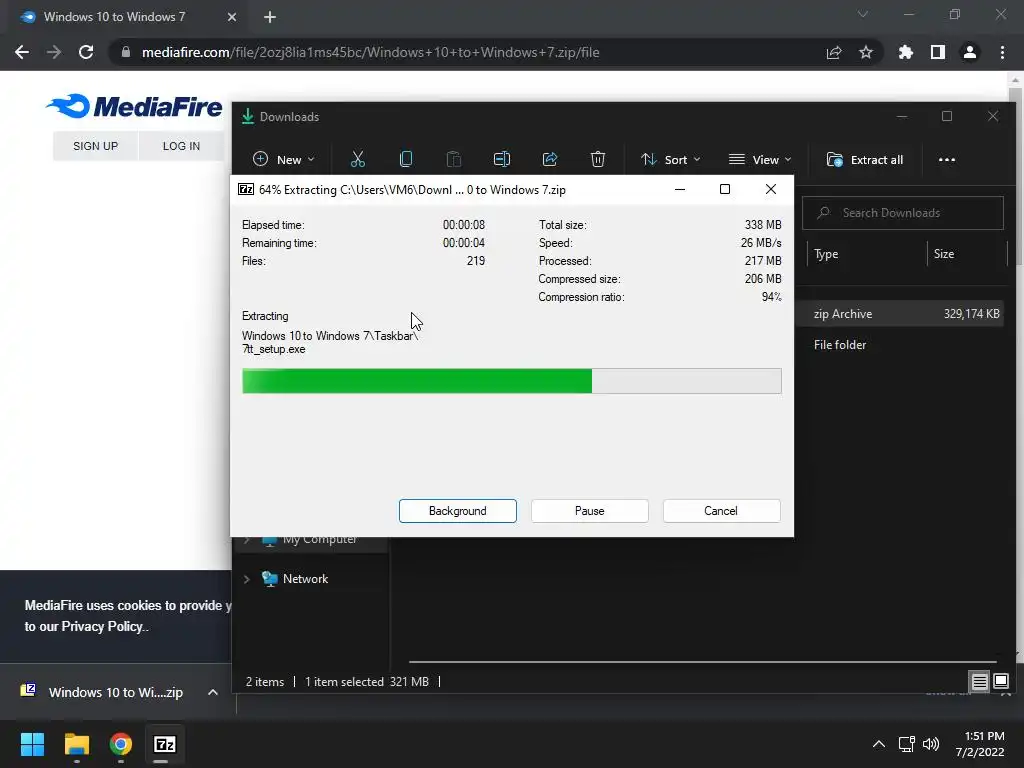Click the Rename icon in Downloads toolbar
Screen dimensions: 1024x768
(x=502, y=159)
